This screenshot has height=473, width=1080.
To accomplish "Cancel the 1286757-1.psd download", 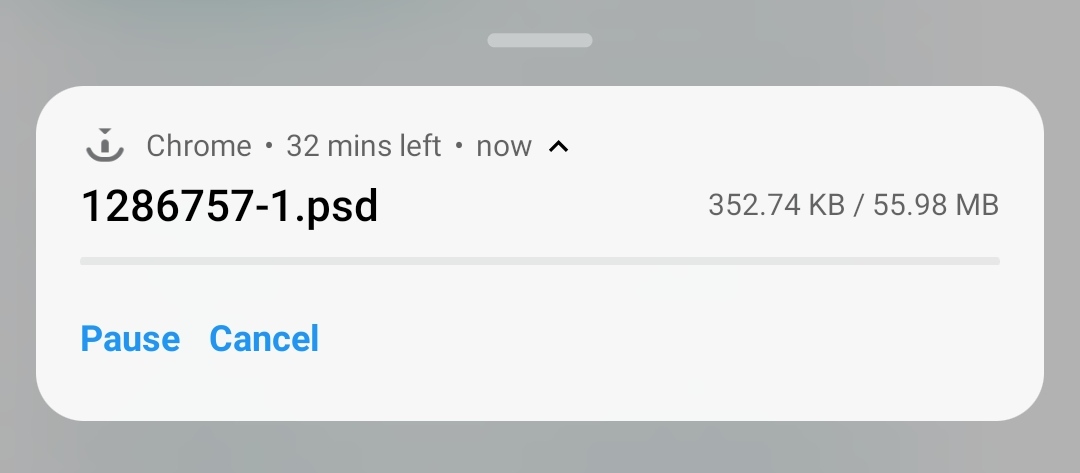I will click(264, 339).
